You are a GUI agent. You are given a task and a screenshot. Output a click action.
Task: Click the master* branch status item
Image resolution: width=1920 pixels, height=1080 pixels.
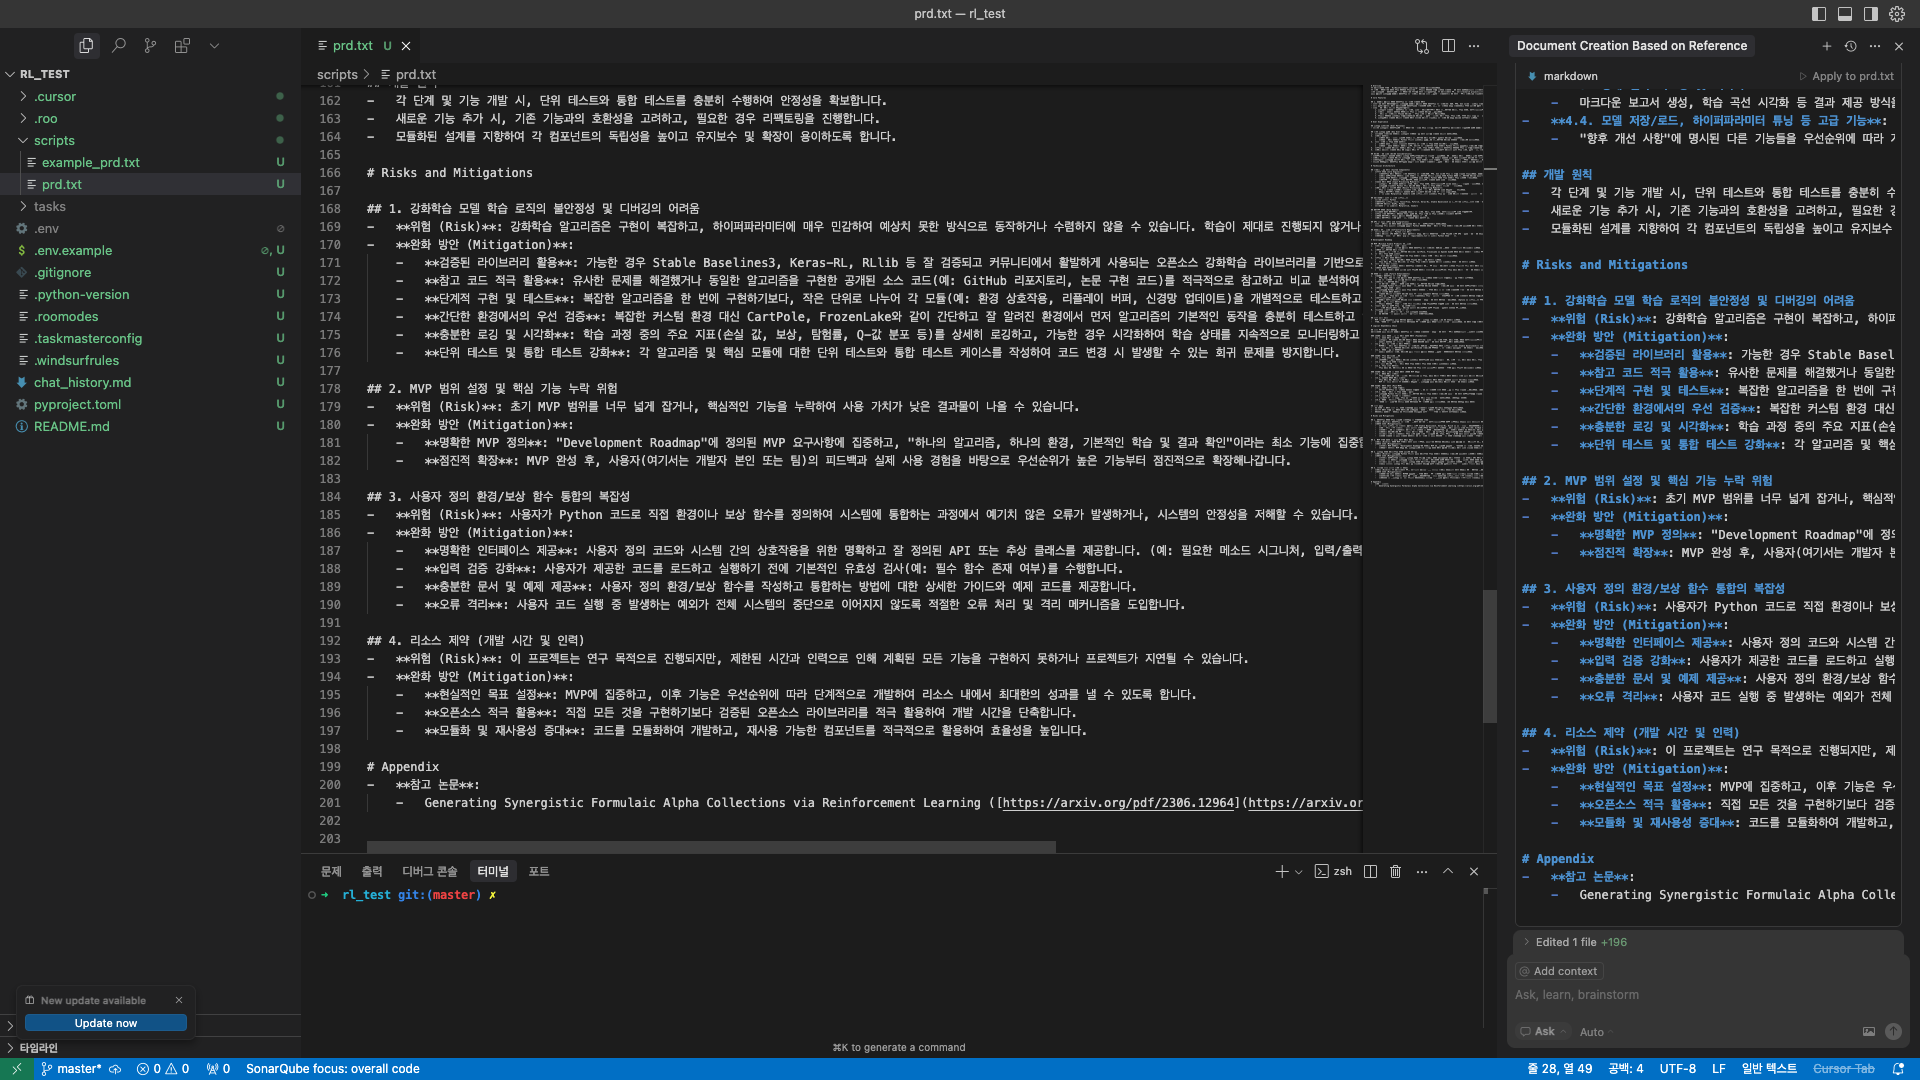[x=71, y=1069]
